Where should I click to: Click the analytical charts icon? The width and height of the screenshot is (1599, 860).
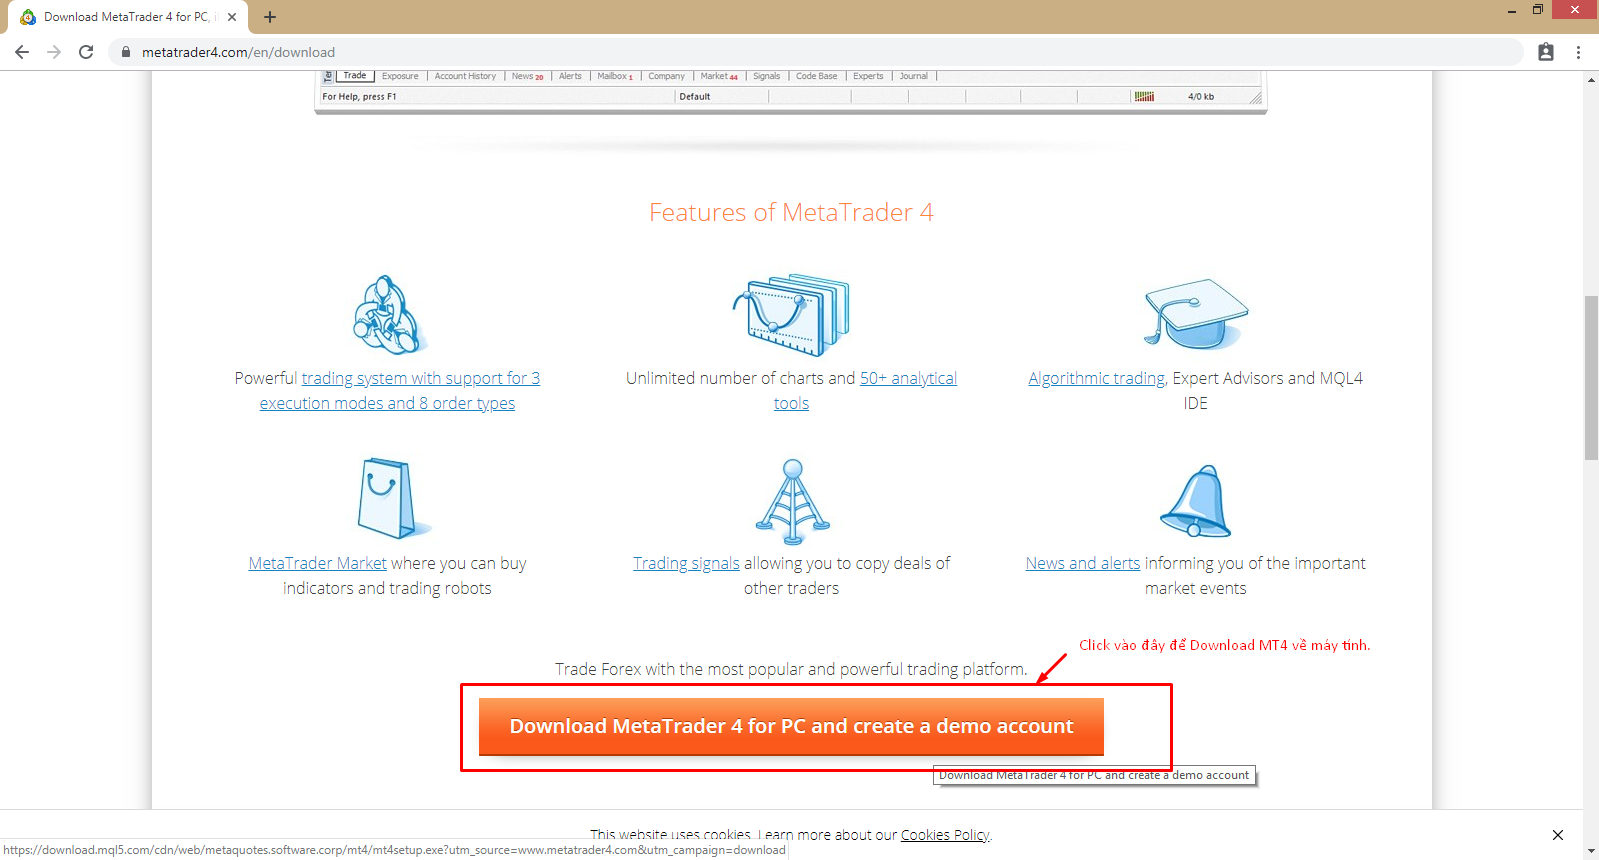(x=791, y=315)
